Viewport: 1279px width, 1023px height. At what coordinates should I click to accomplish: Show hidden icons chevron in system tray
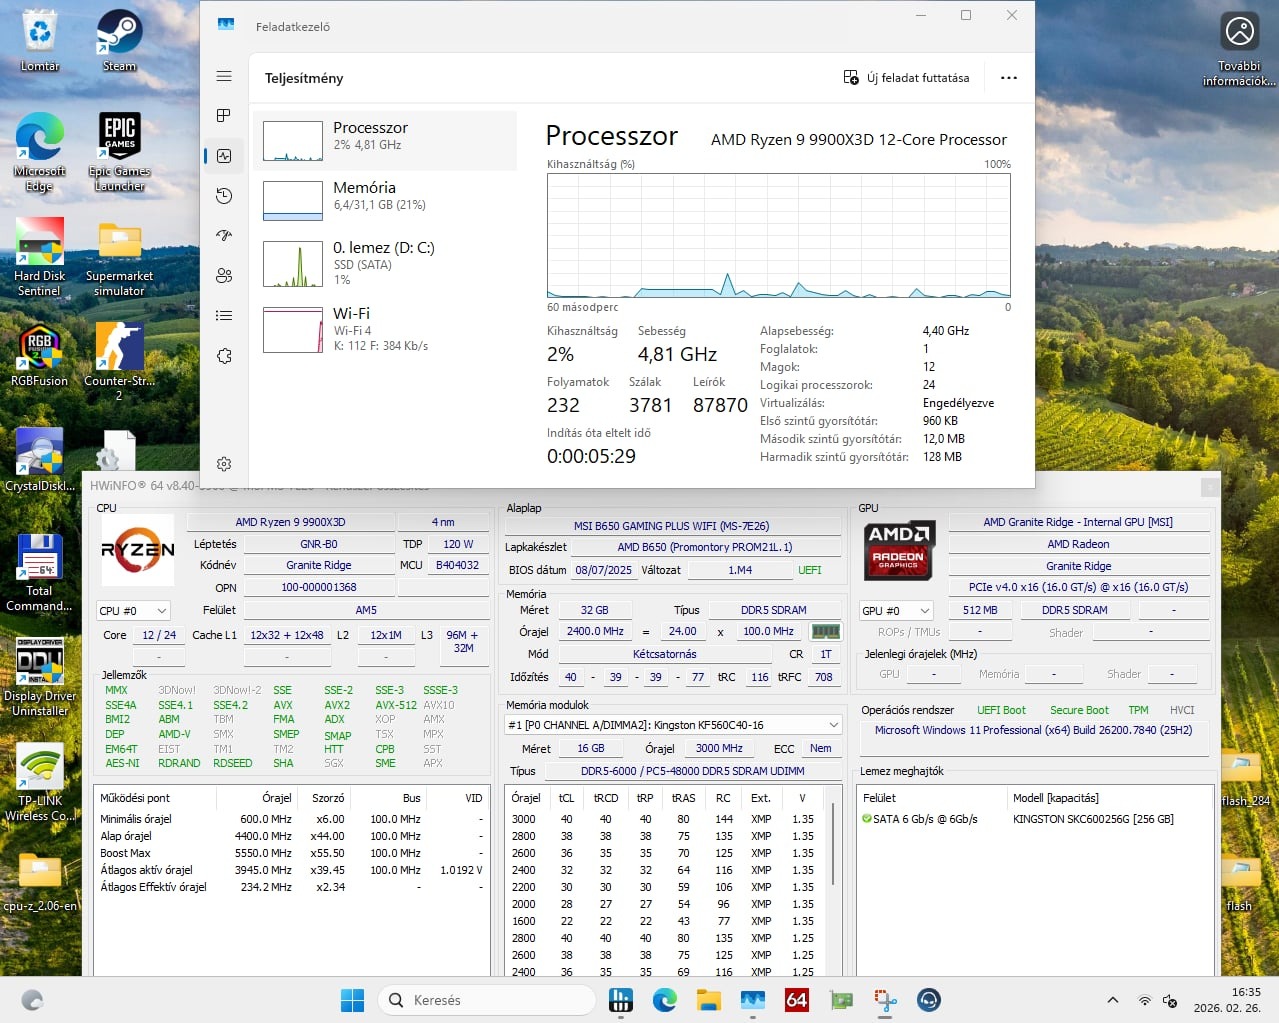click(1112, 1001)
